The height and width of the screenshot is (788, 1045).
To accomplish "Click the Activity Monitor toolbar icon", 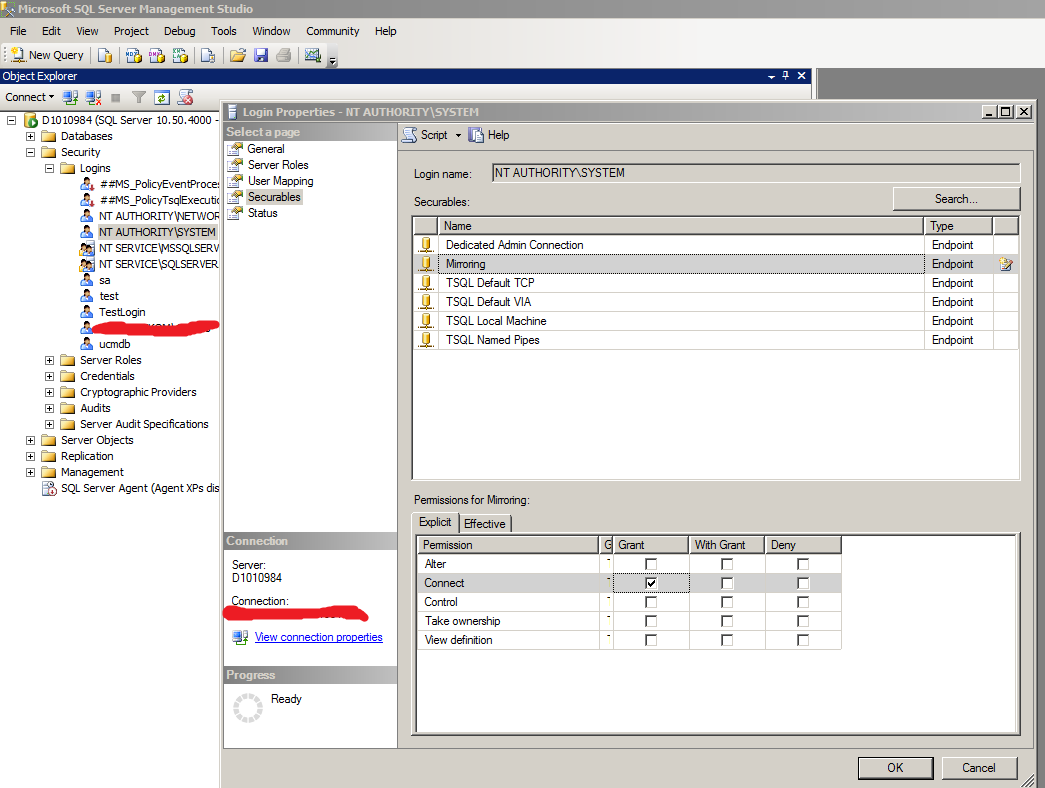I will point(313,55).
